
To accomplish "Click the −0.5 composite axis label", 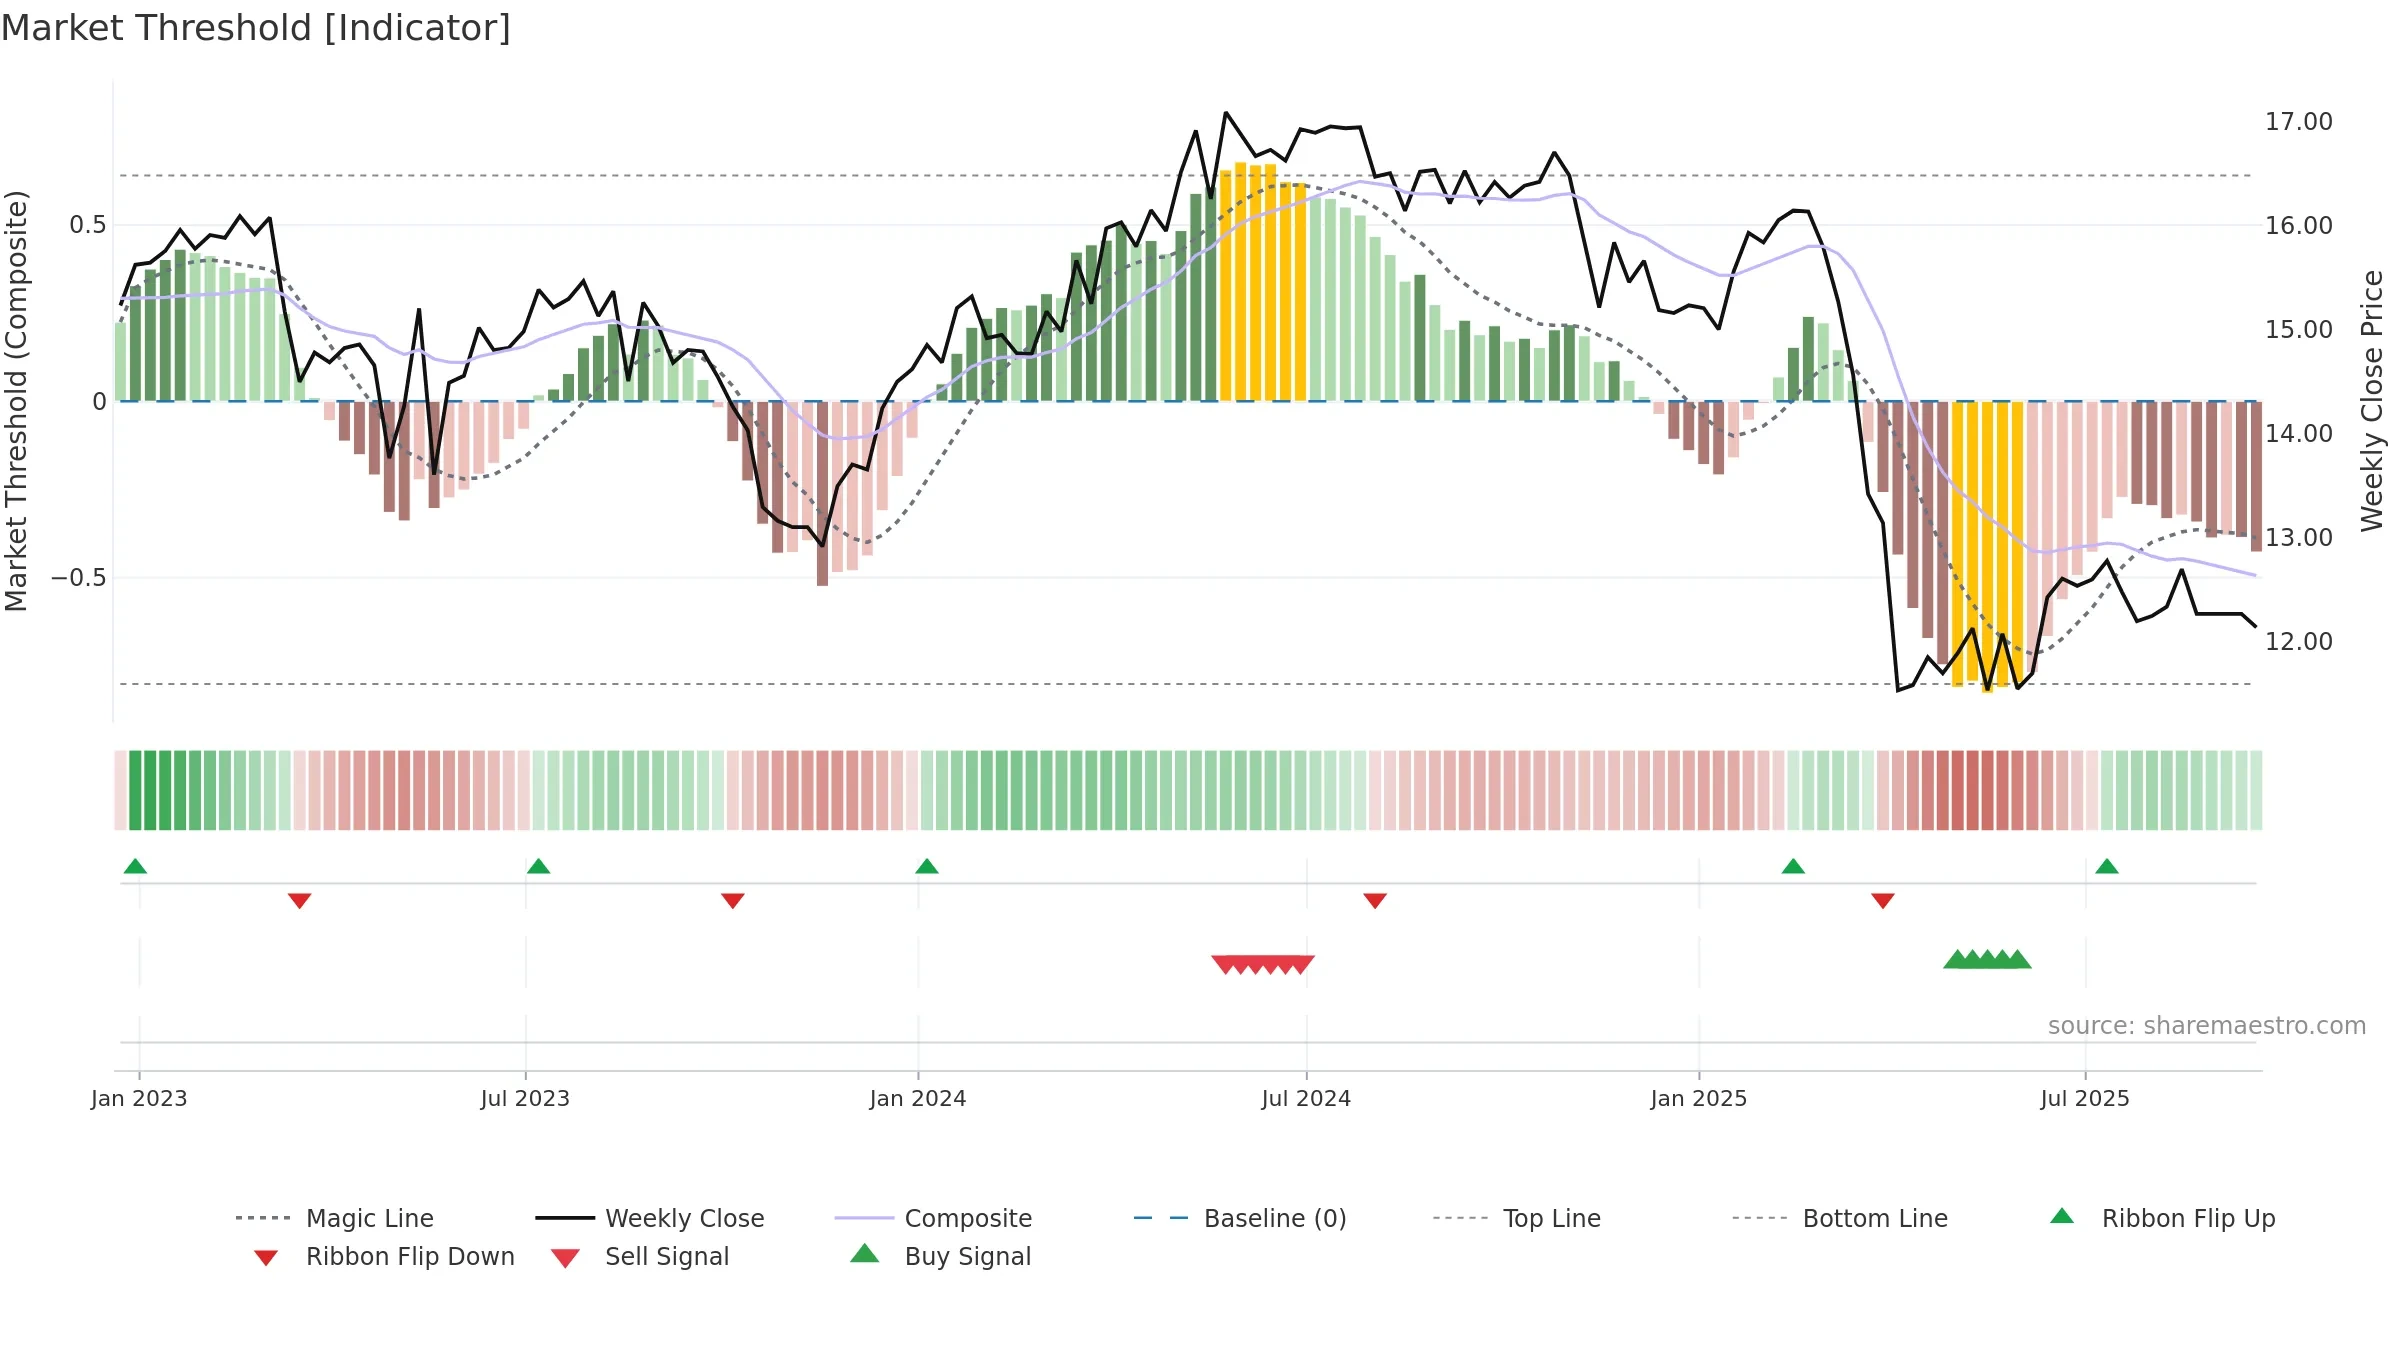I will click(79, 578).
